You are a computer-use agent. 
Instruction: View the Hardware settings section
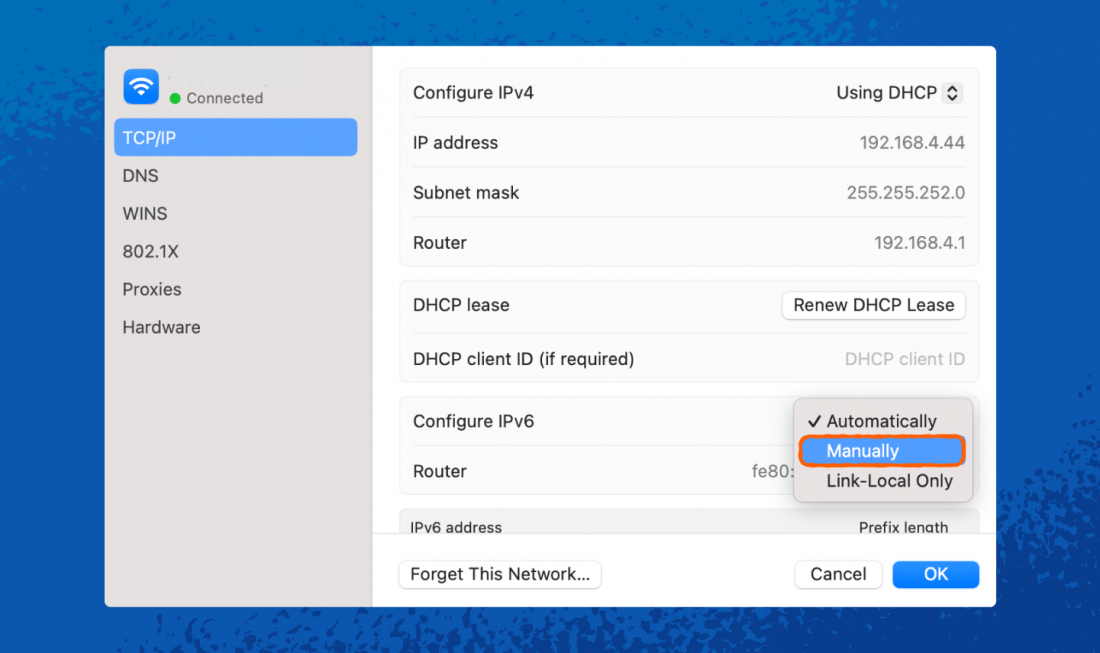161,327
